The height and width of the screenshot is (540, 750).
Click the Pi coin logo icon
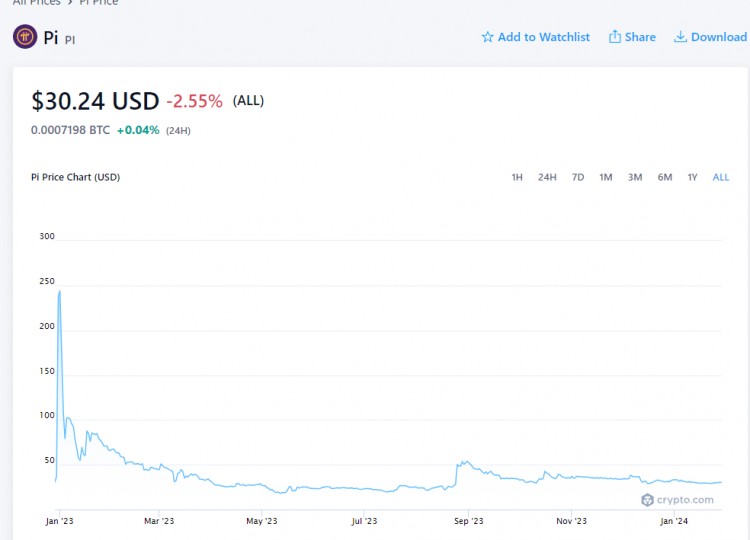point(25,37)
